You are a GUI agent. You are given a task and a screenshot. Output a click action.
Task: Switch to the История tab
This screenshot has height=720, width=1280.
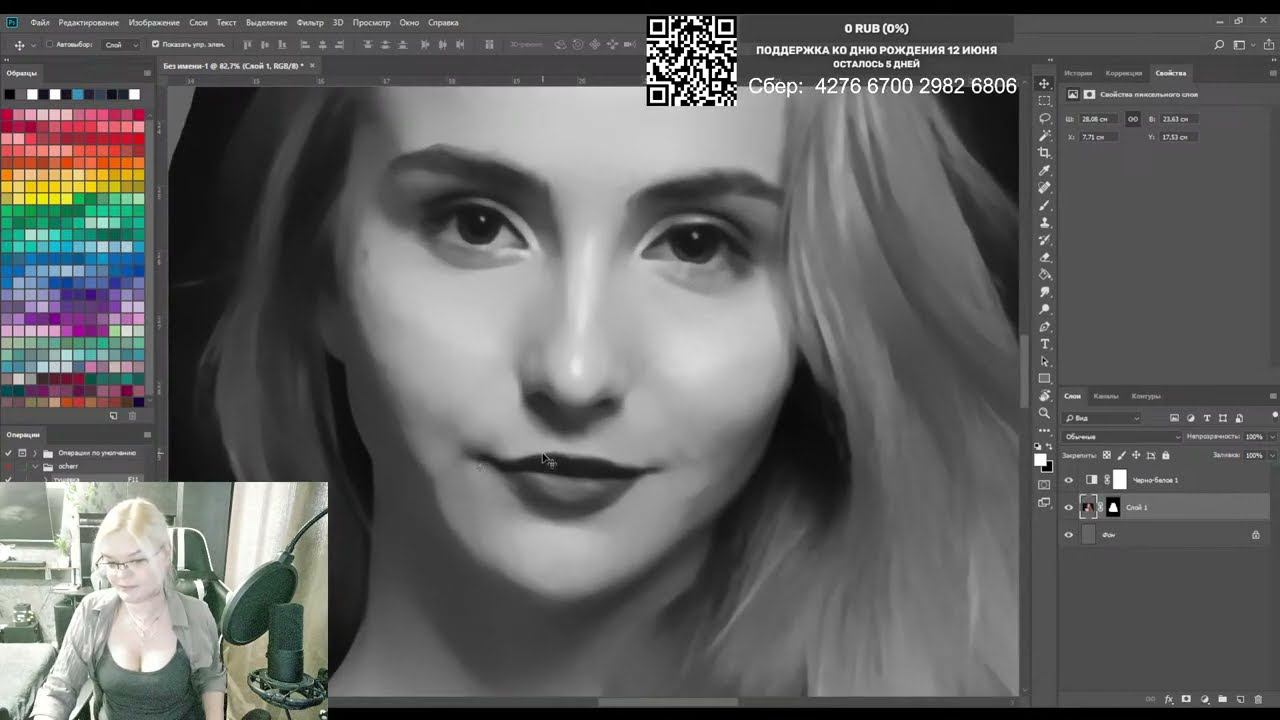click(1078, 73)
